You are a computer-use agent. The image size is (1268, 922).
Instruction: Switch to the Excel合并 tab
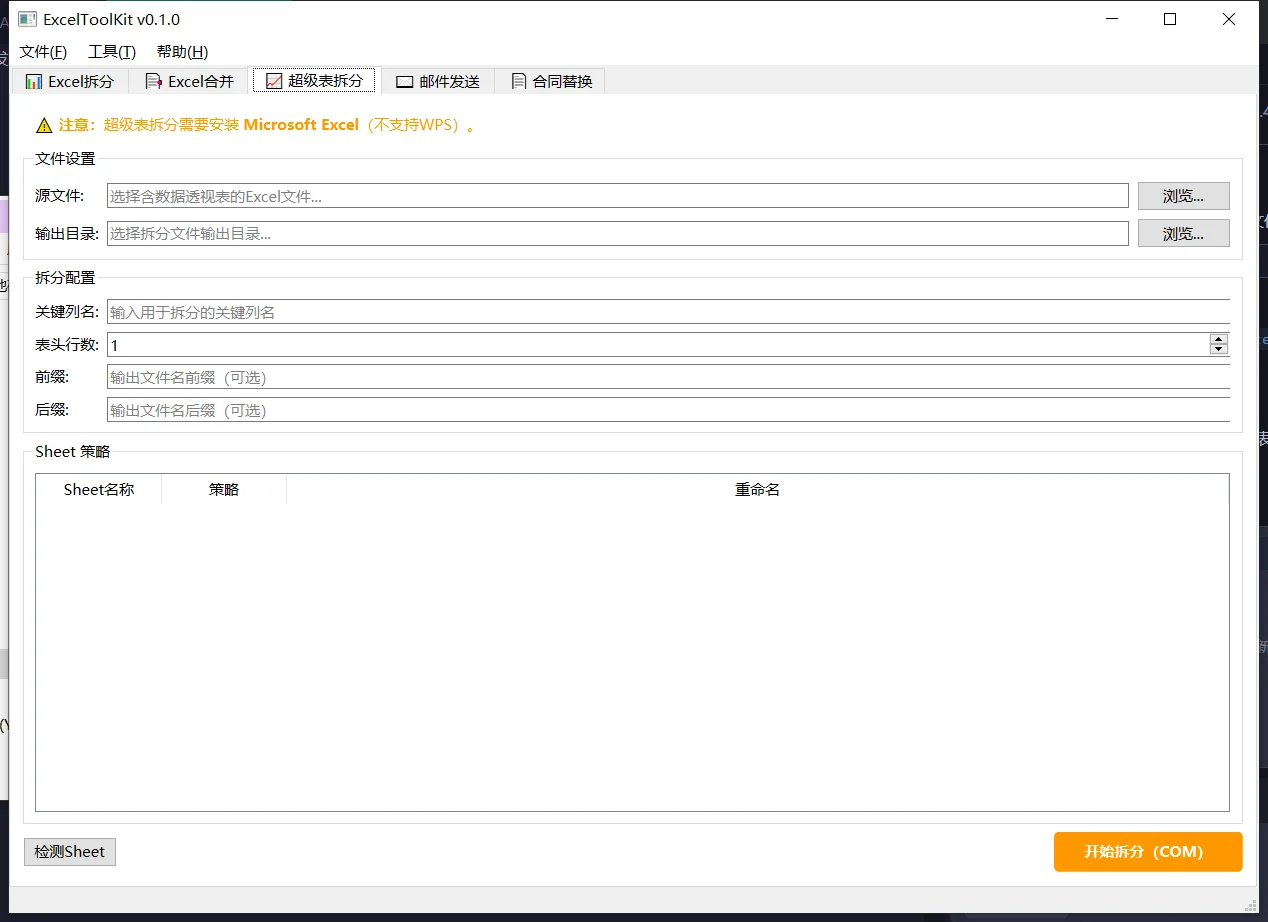point(190,81)
